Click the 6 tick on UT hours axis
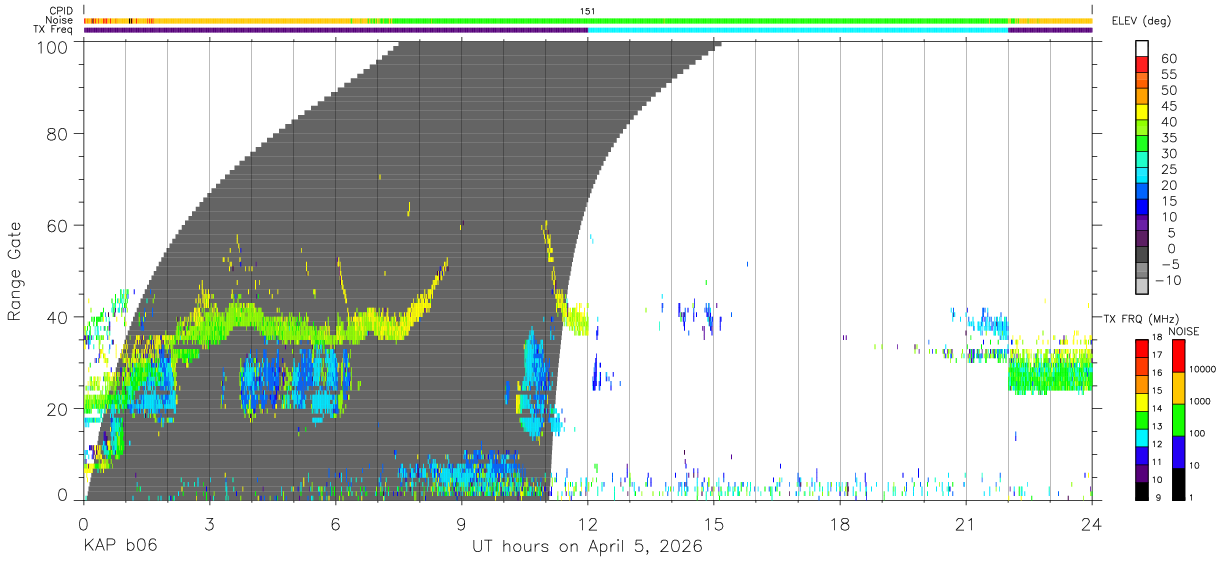 click(335, 523)
